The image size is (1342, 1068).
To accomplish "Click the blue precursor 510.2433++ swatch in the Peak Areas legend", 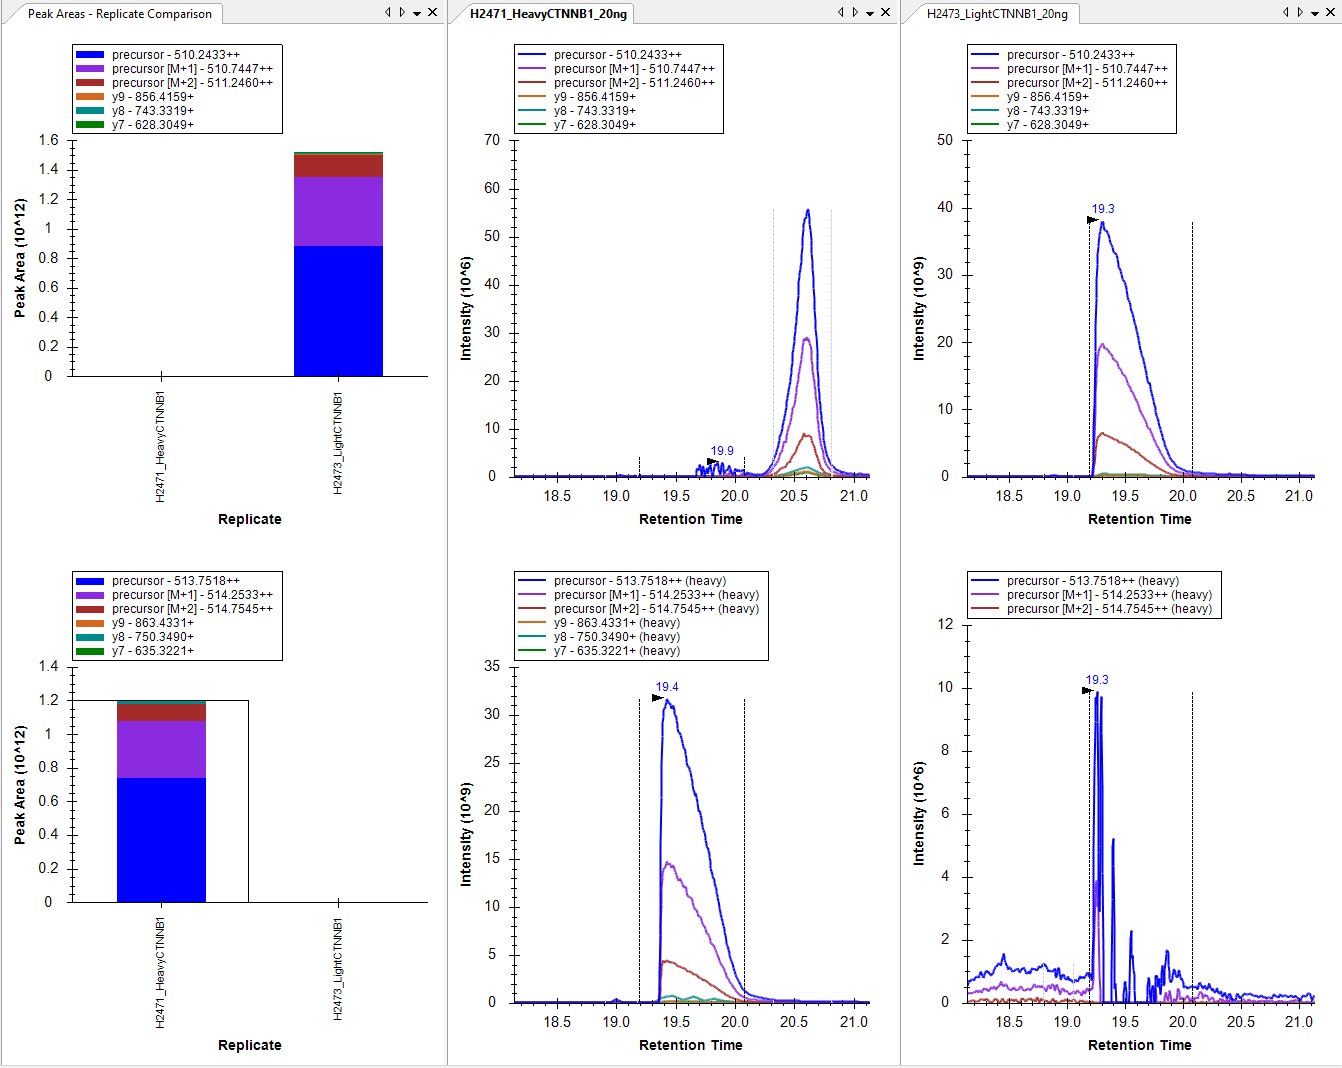I will point(90,55).
